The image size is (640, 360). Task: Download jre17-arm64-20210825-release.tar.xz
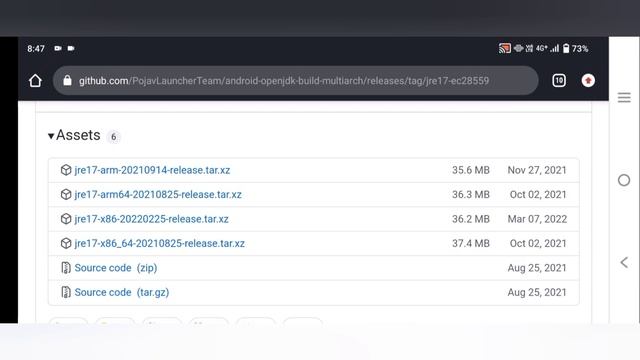[158, 194]
